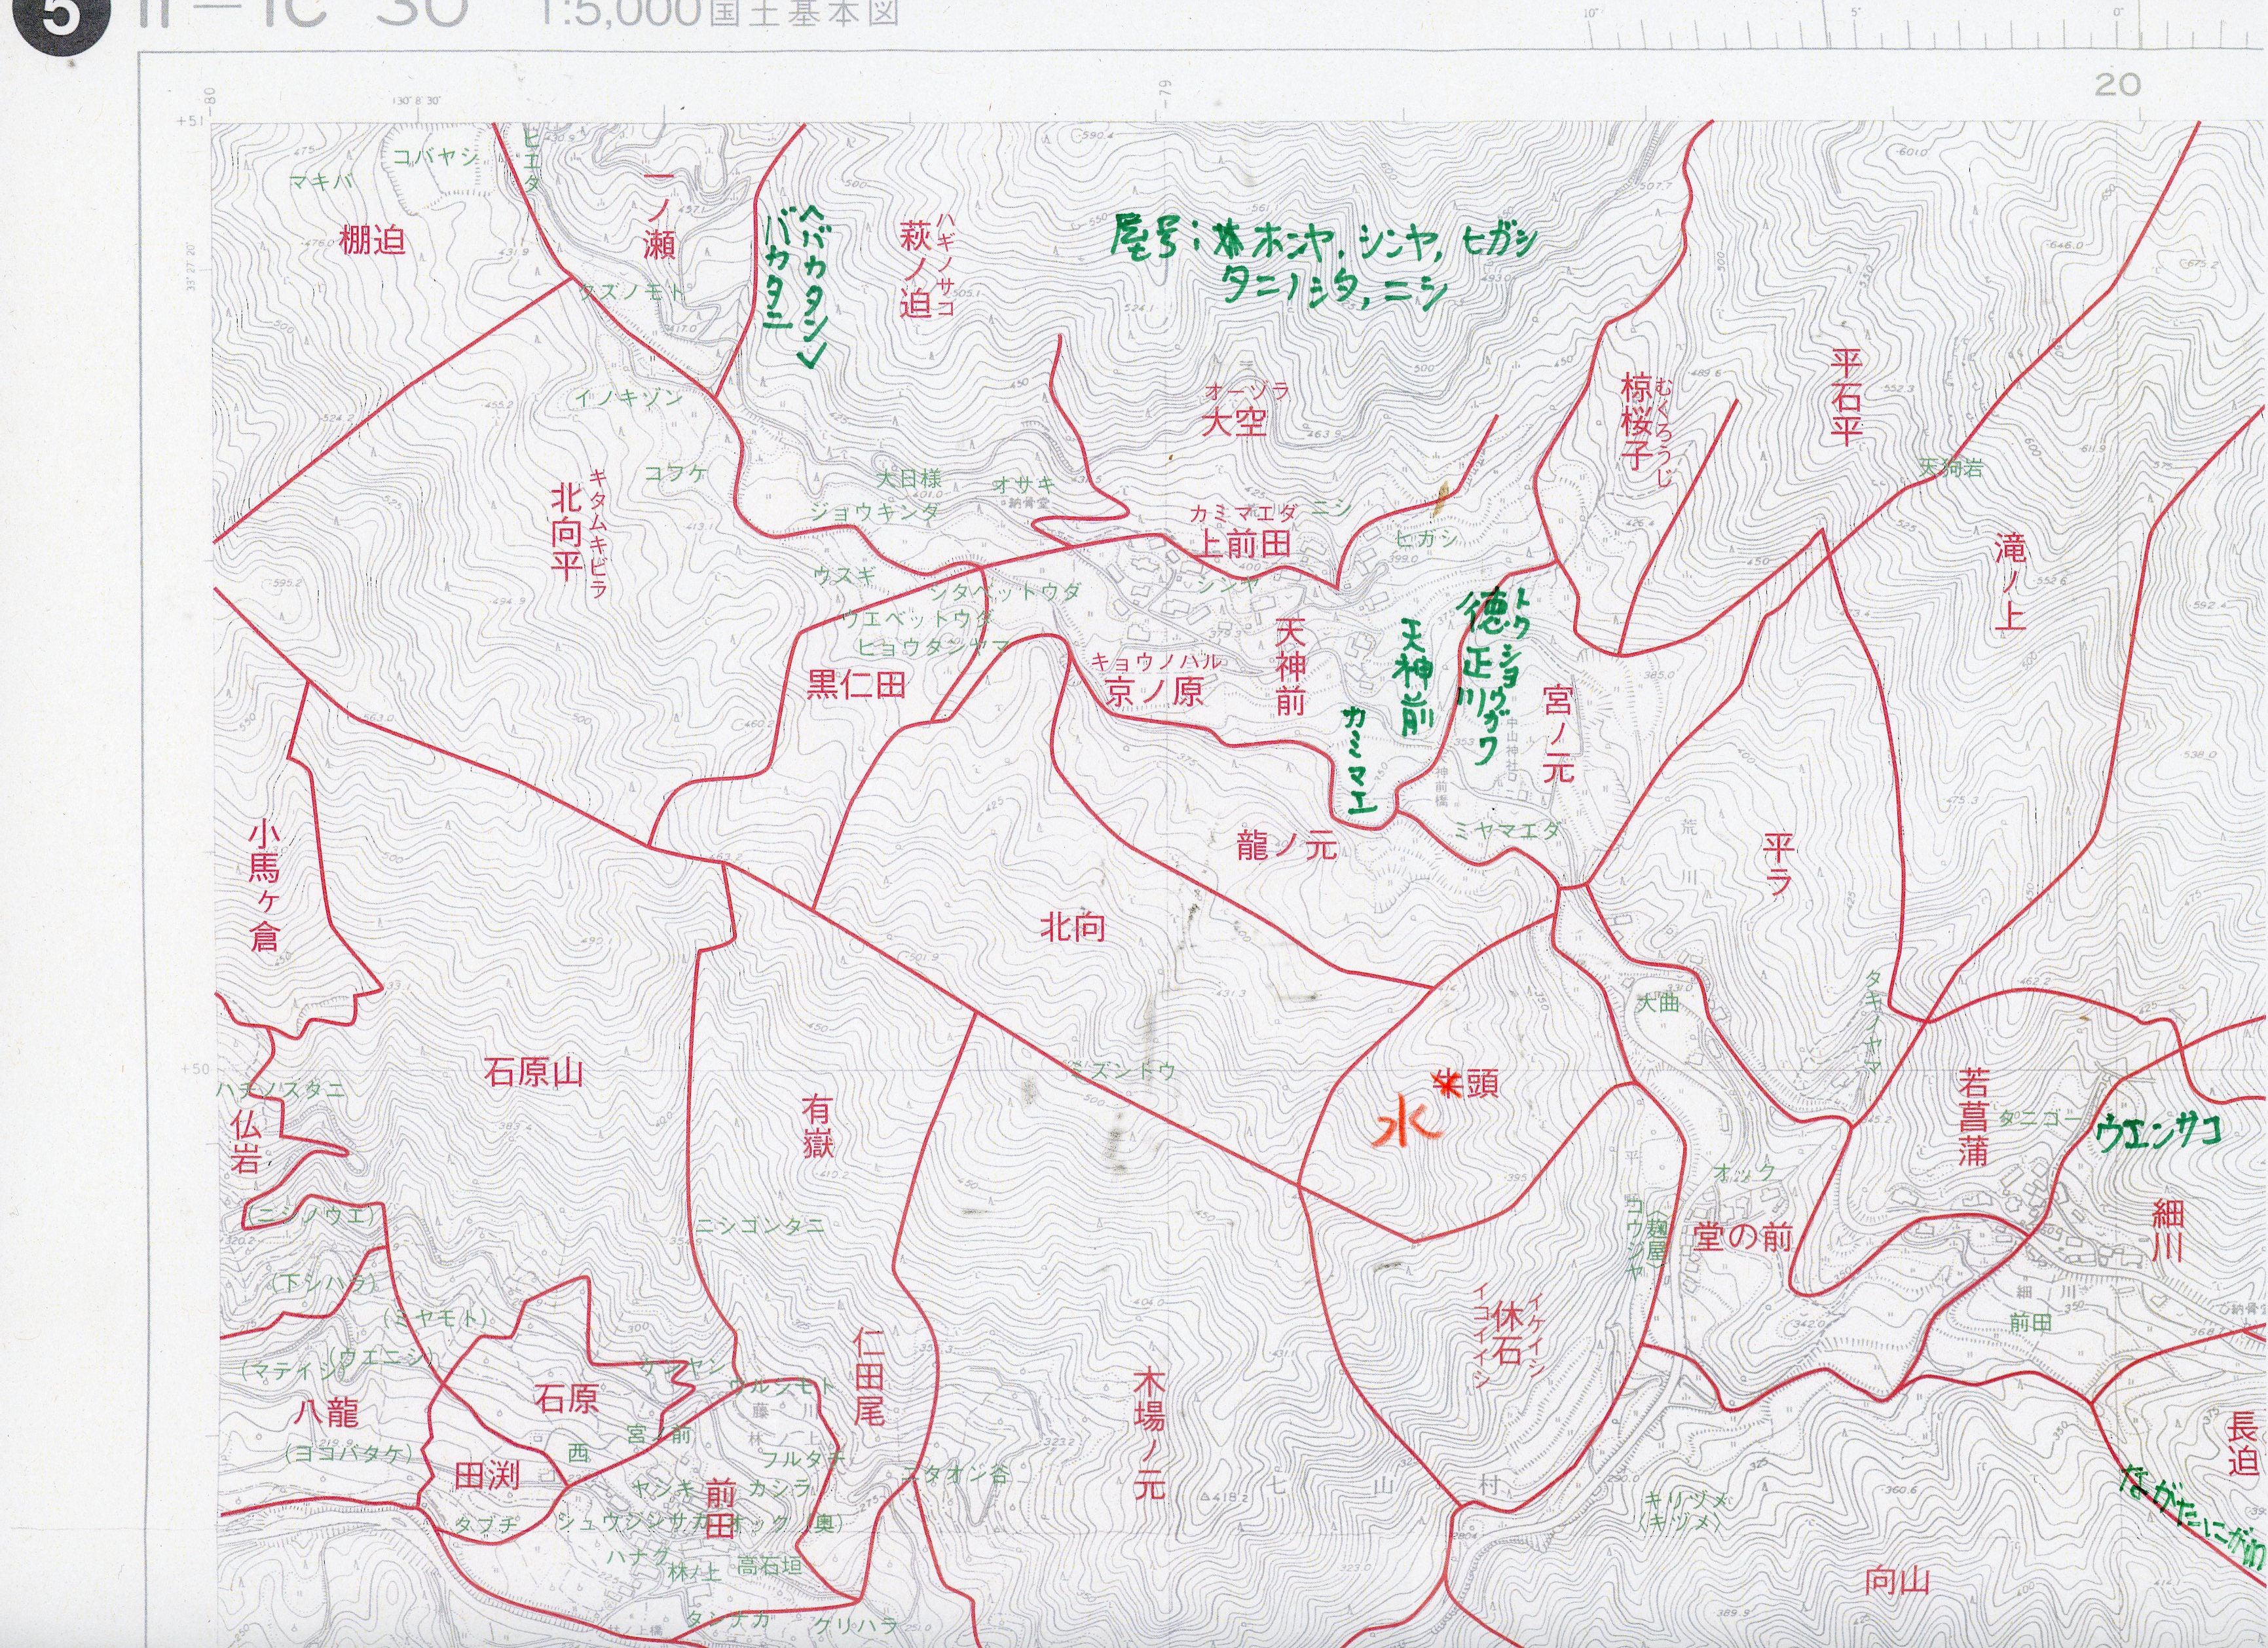Click the red 上前田 label
The width and height of the screenshot is (2268, 1648).
[x=1242, y=544]
